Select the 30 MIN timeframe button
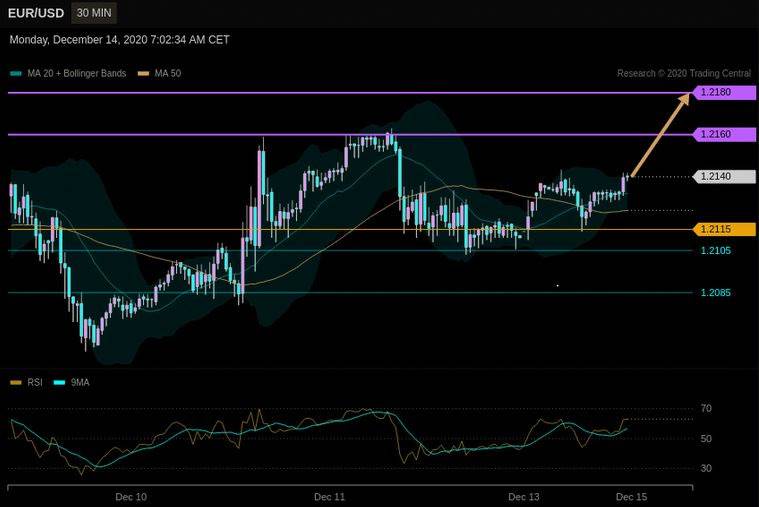Viewport: 759px width, 507px height. click(x=94, y=13)
